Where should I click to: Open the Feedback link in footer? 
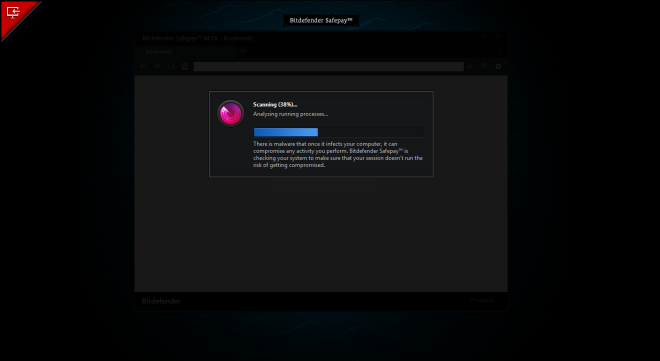click(x=482, y=300)
